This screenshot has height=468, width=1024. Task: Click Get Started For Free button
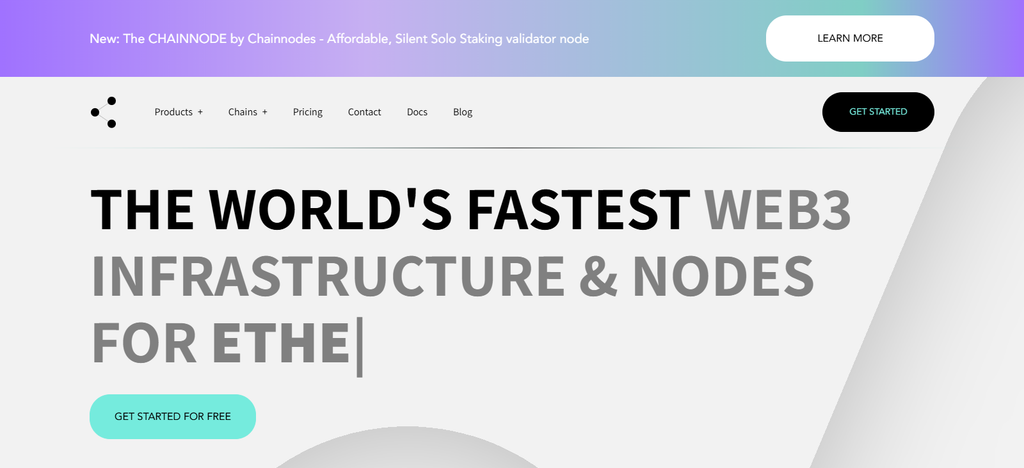coord(172,416)
